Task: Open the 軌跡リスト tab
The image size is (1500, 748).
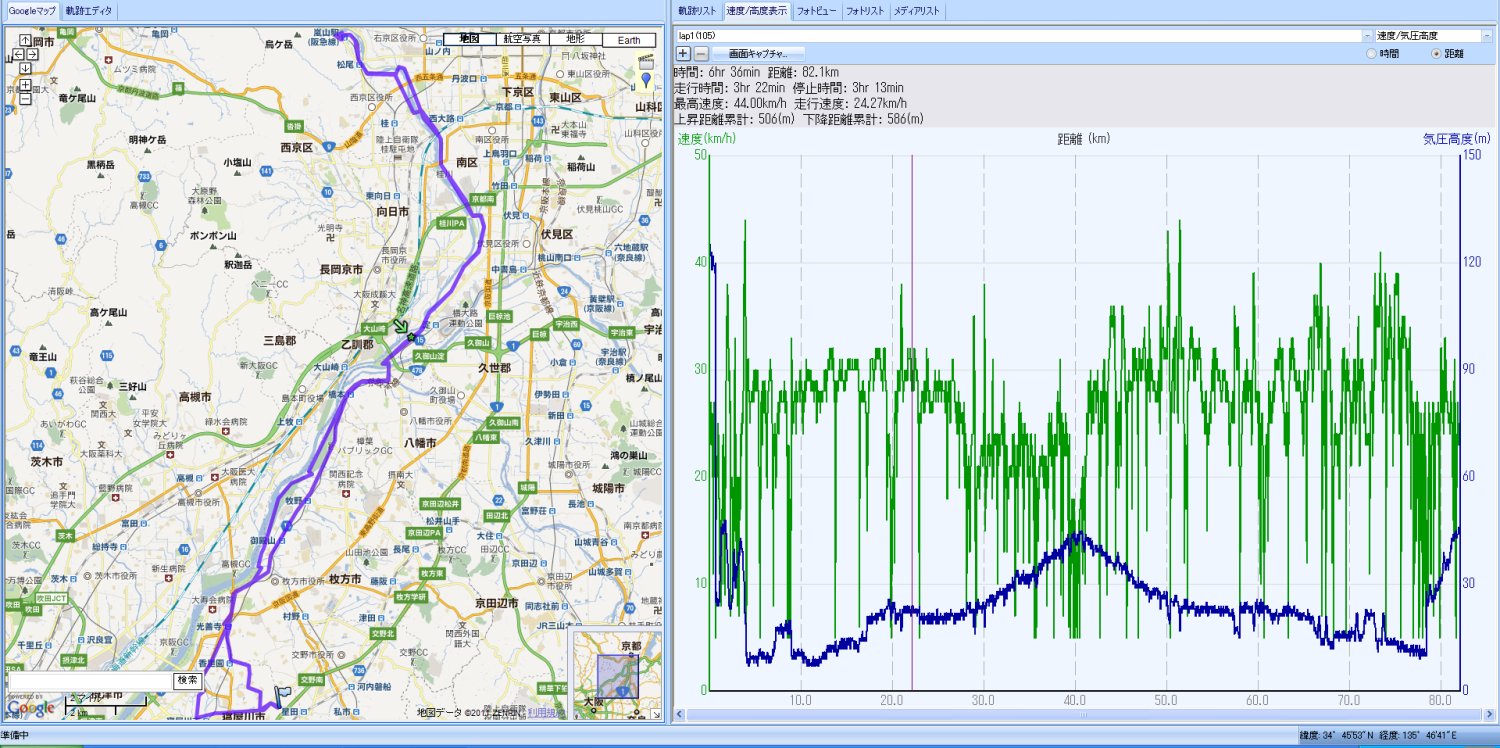Action: pos(698,11)
